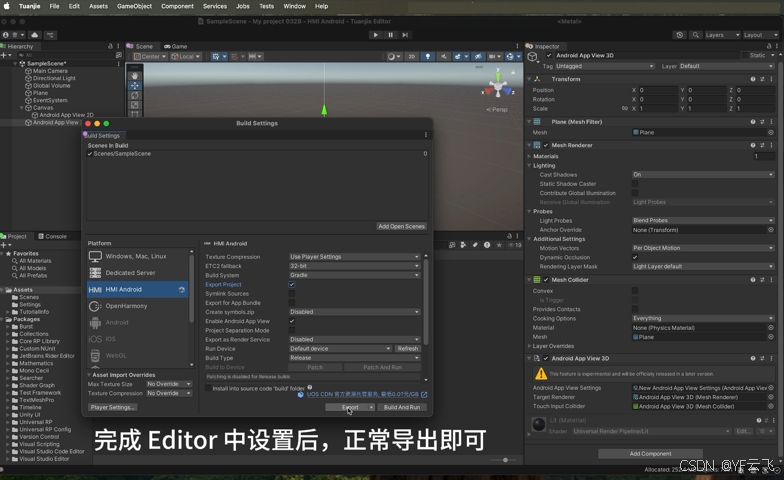Select the Scale tool in scene

pyautogui.click(x=134, y=105)
